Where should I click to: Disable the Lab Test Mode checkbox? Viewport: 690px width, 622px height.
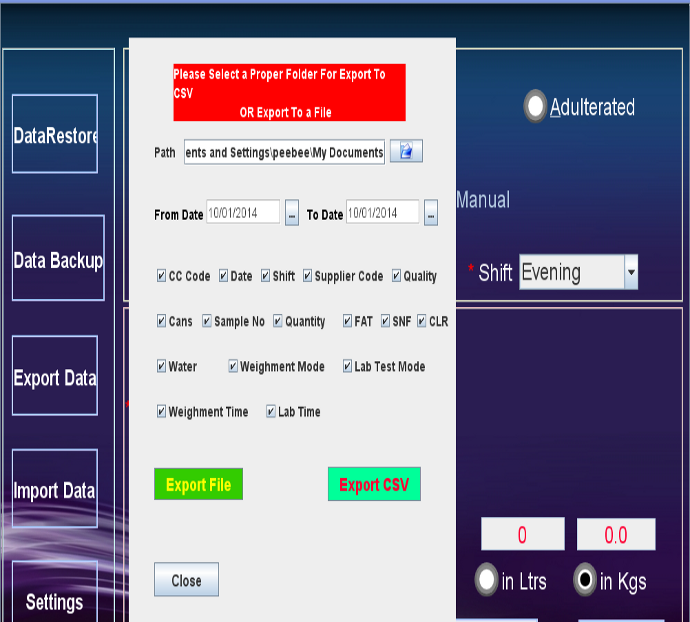(348, 367)
